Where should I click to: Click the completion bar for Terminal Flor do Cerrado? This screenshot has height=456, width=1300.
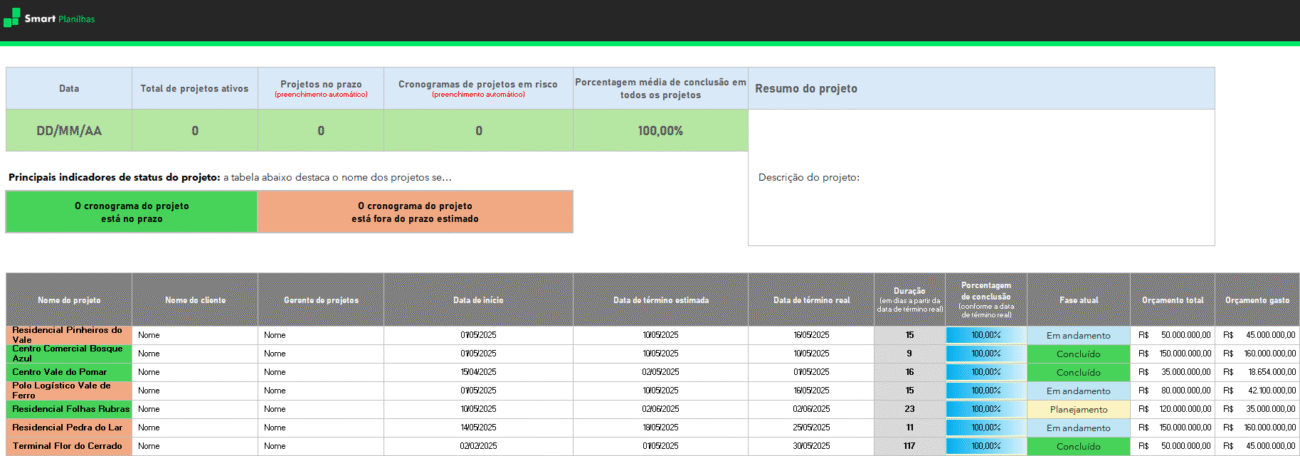pyautogui.click(x=986, y=446)
